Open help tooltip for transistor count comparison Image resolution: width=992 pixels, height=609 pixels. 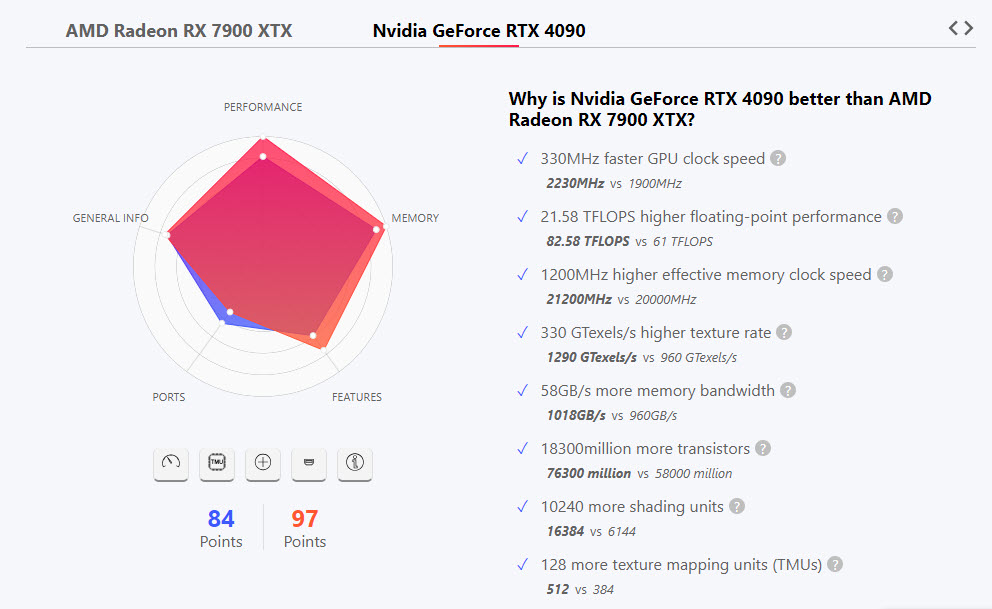[763, 448]
